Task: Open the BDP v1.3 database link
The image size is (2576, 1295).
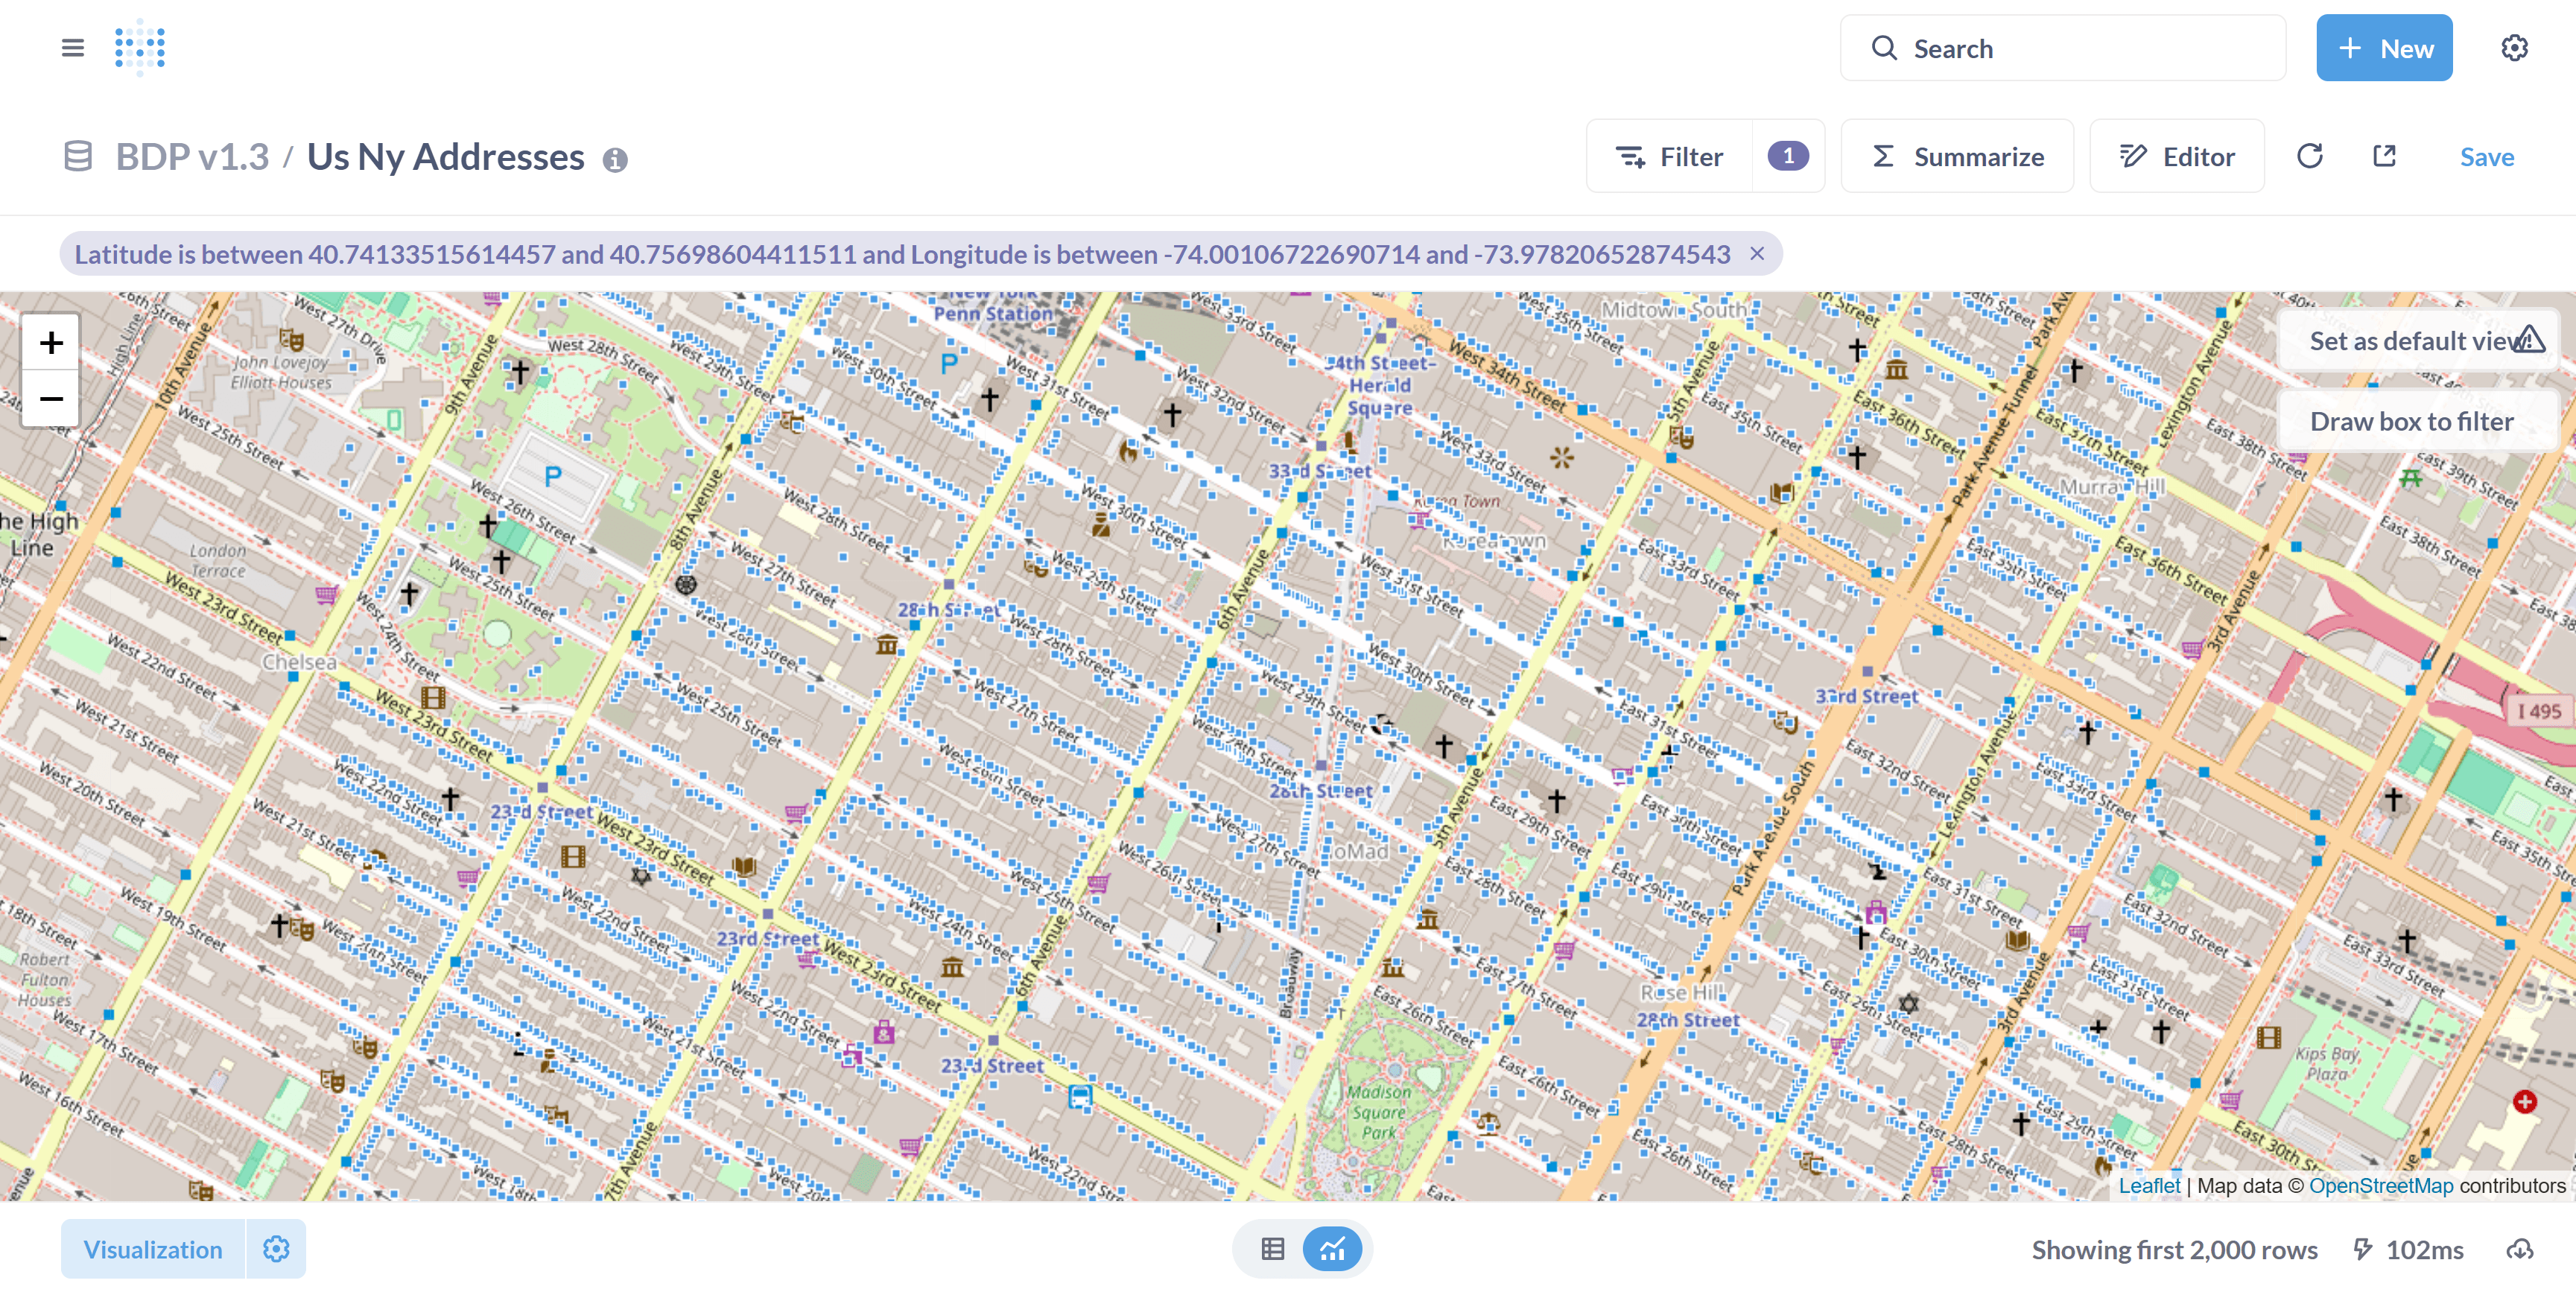Action: coord(192,157)
